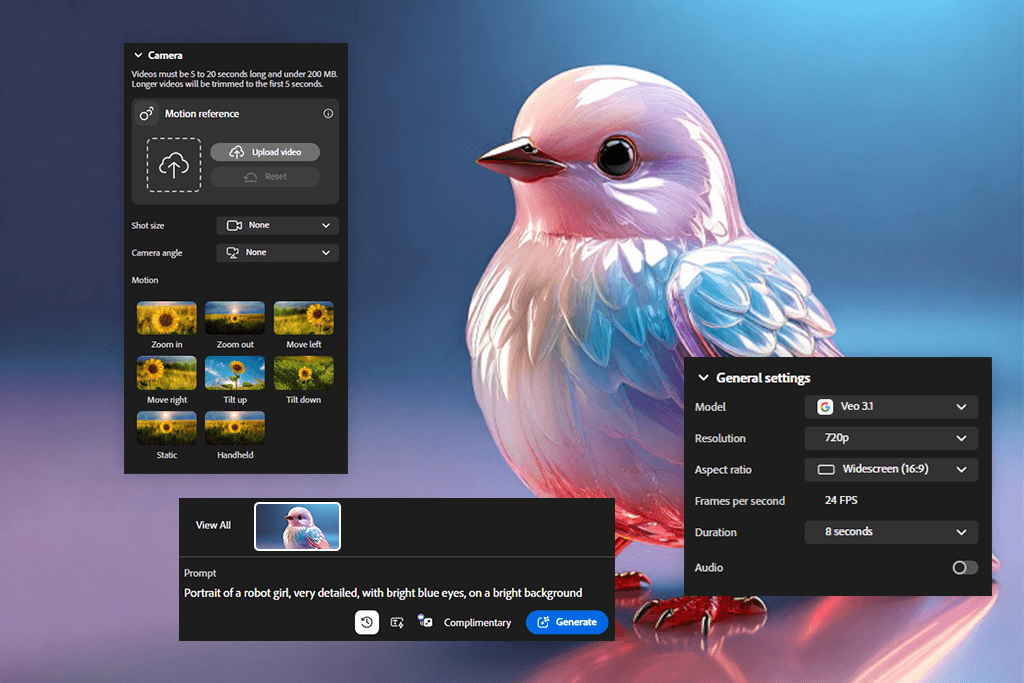This screenshot has width=1024, height=683.
Task: Select the Static motion thumbnail
Action: coord(167,428)
